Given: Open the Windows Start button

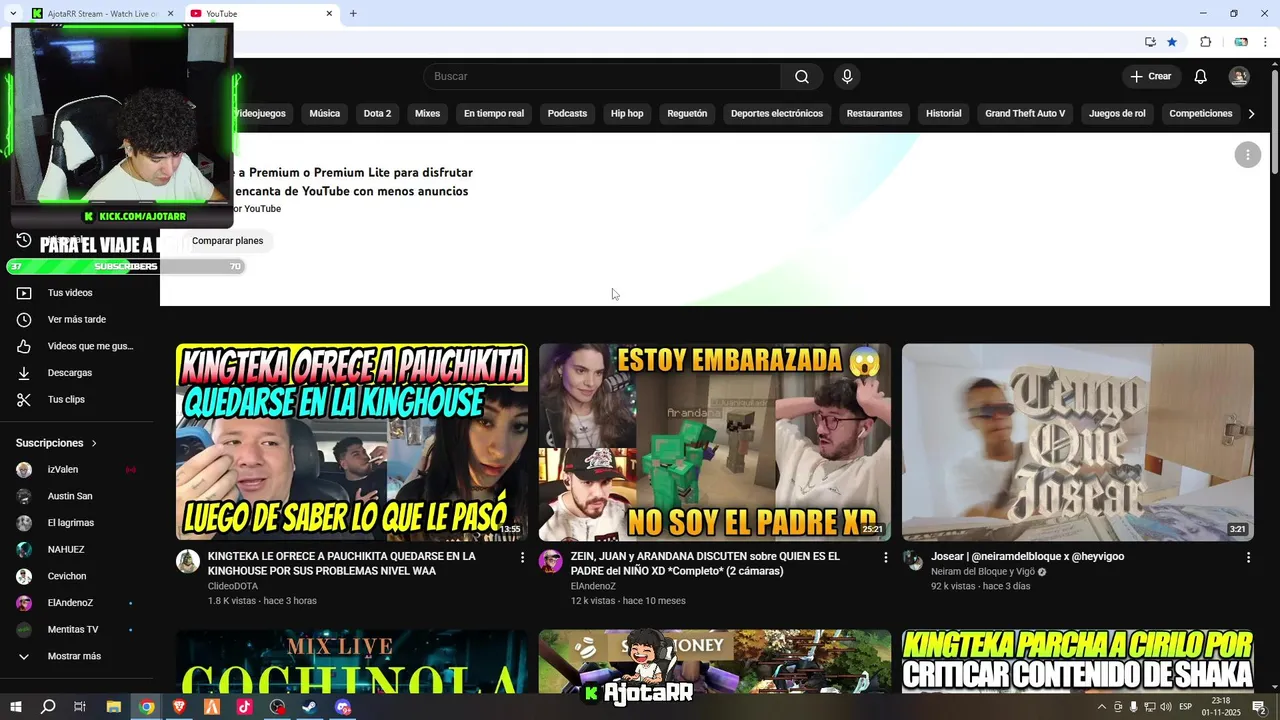Looking at the screenshot, I should [15, 707].
